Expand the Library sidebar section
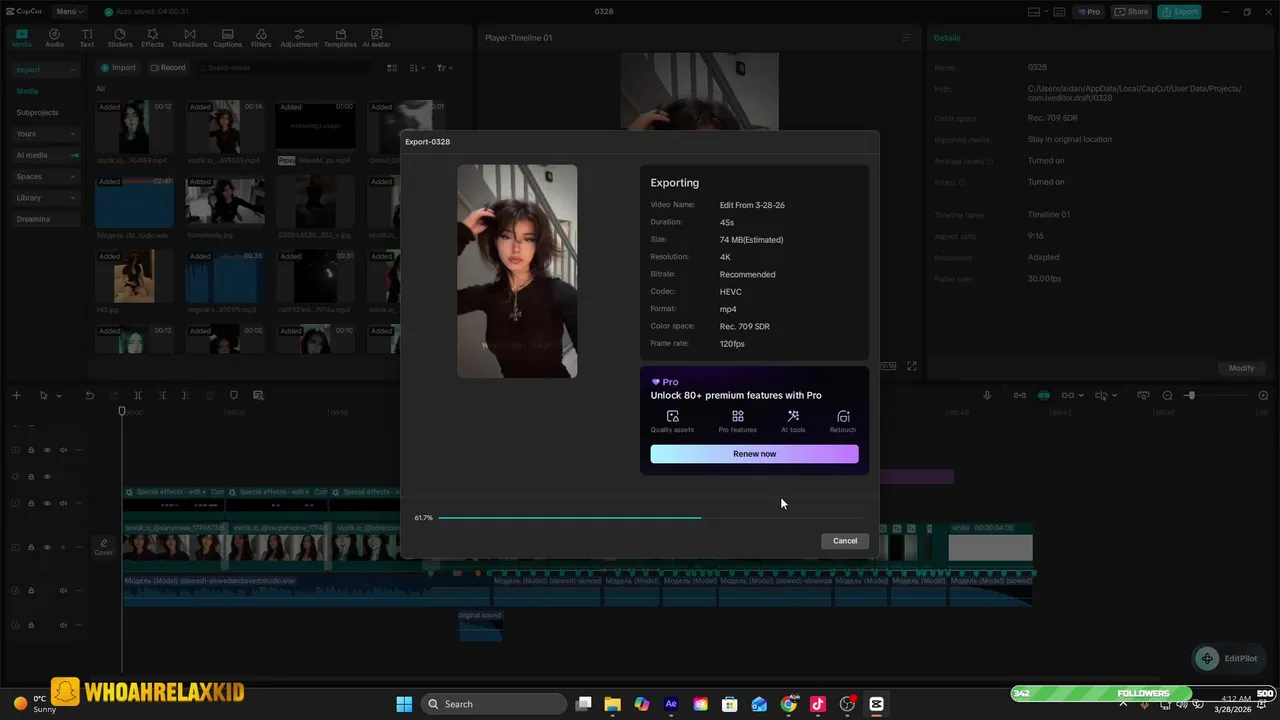This screenshot has width=1280, height=720. click(46, 198)
